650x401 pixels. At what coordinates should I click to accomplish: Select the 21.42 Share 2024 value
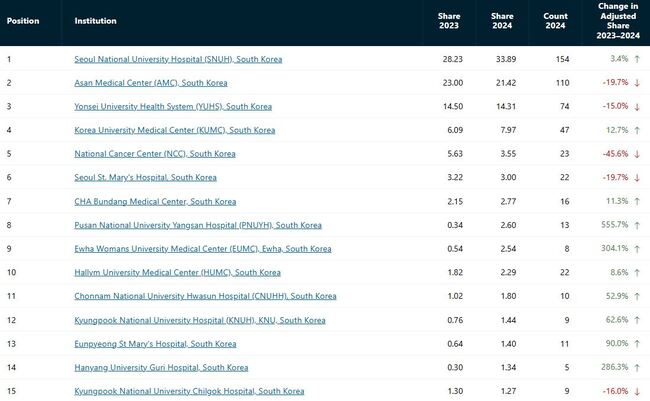pos(506,83)
